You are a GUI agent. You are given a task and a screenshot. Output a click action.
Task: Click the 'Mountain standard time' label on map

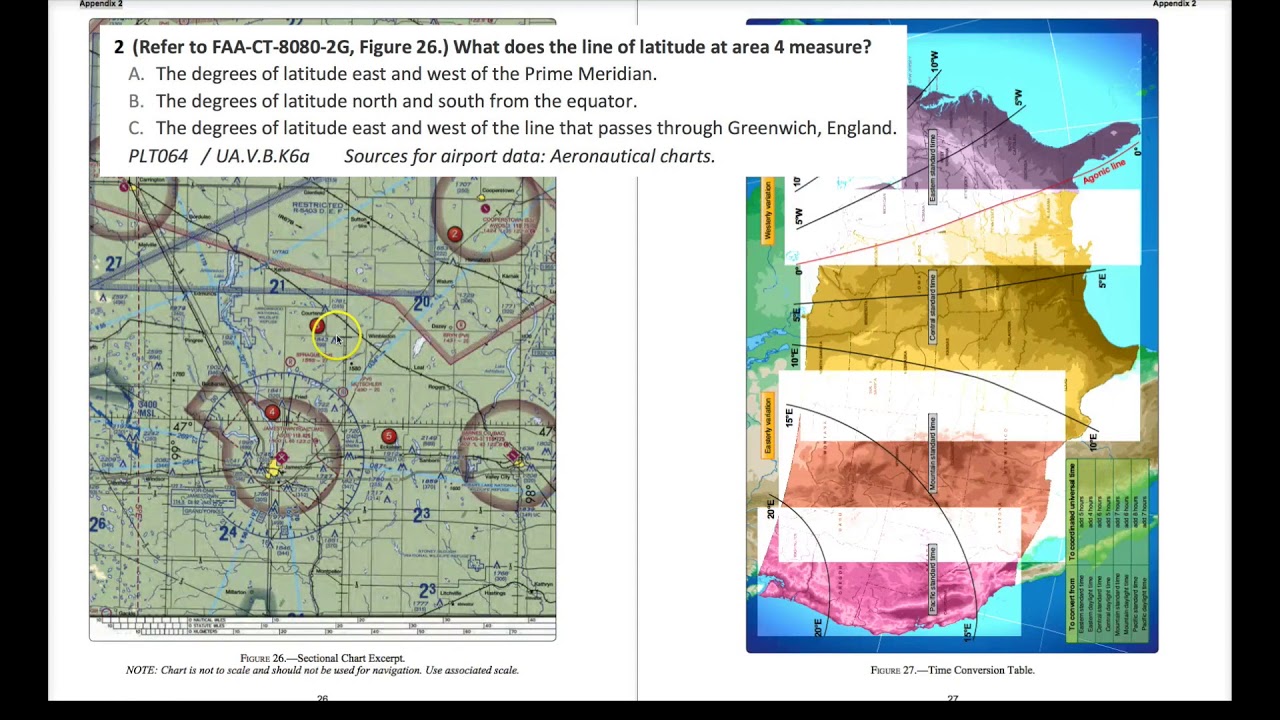click(933, 452)
